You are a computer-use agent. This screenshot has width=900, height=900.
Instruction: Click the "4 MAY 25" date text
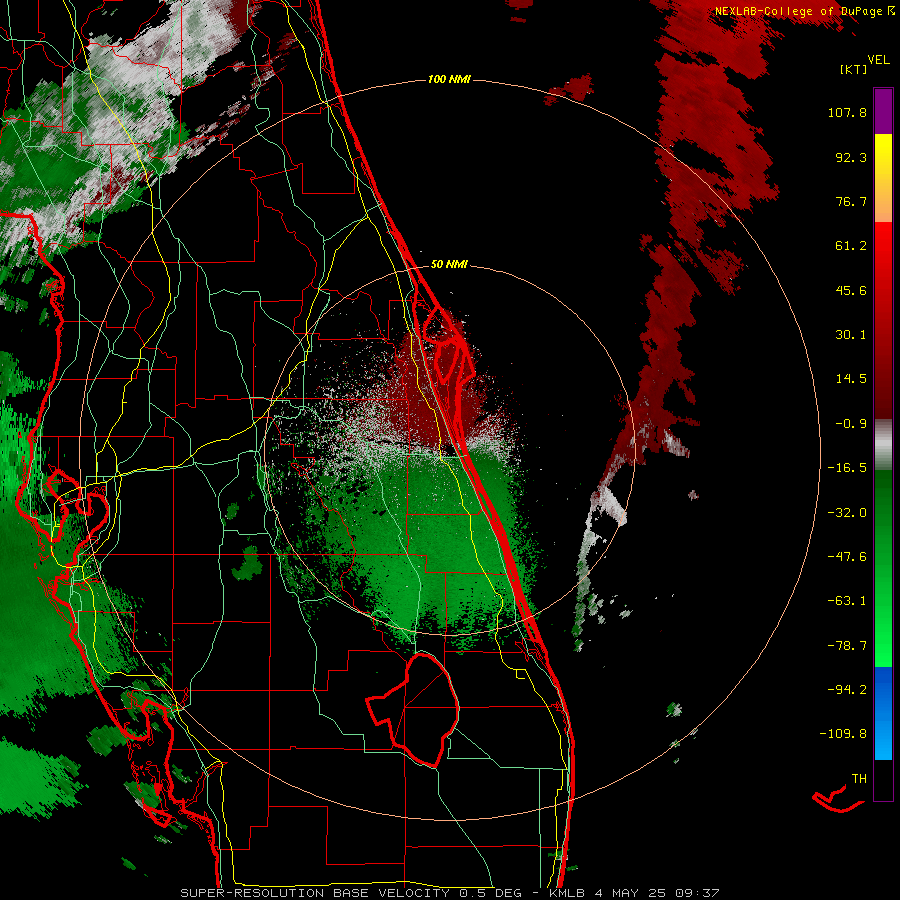629,893
